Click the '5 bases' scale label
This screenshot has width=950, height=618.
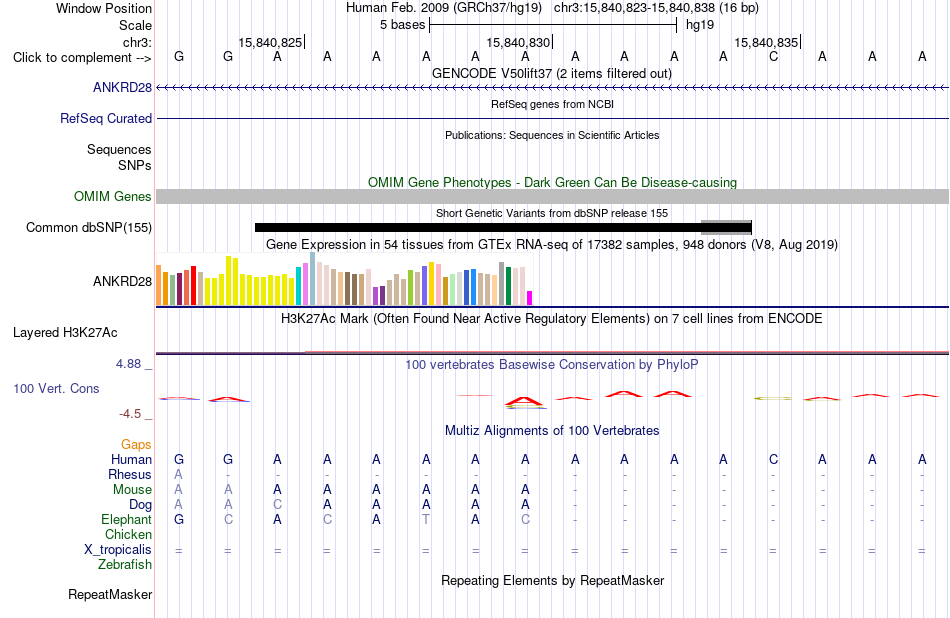coord(402,25)
